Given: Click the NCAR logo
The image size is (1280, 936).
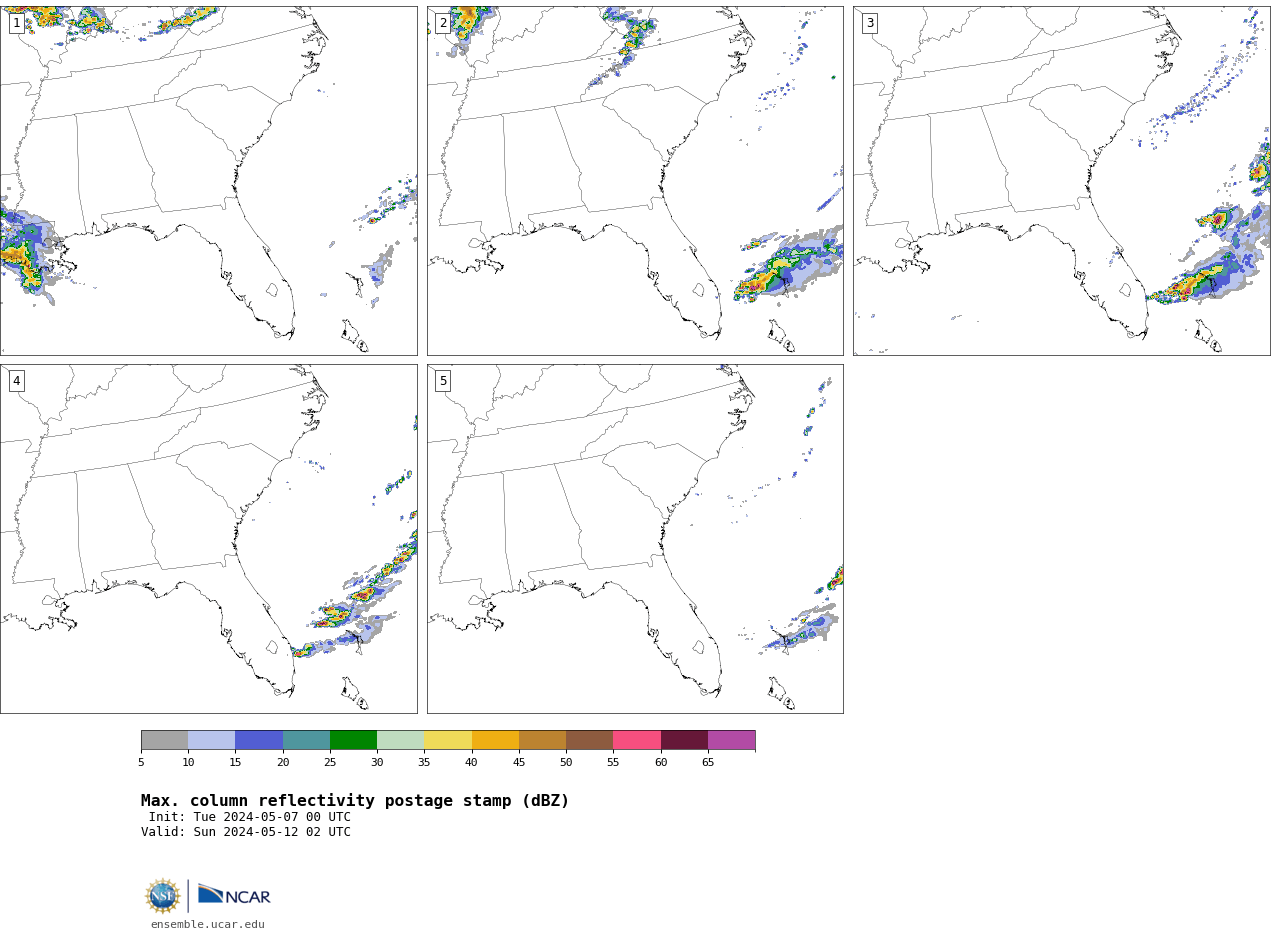Looking at the screenshot, I should pyautogui.click(x=234, y=895).
